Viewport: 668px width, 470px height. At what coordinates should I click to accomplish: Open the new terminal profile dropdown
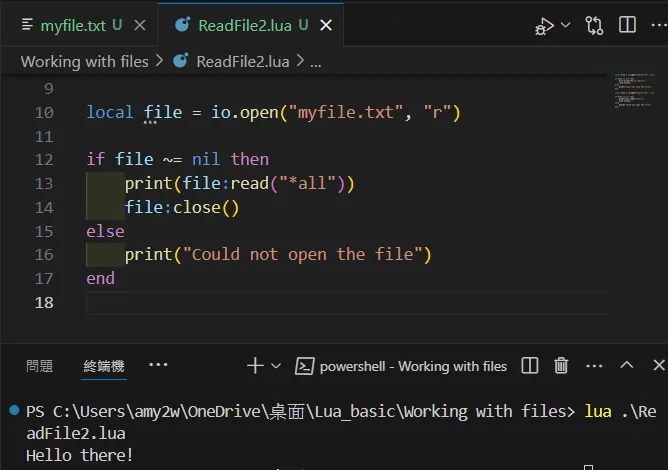276,366
